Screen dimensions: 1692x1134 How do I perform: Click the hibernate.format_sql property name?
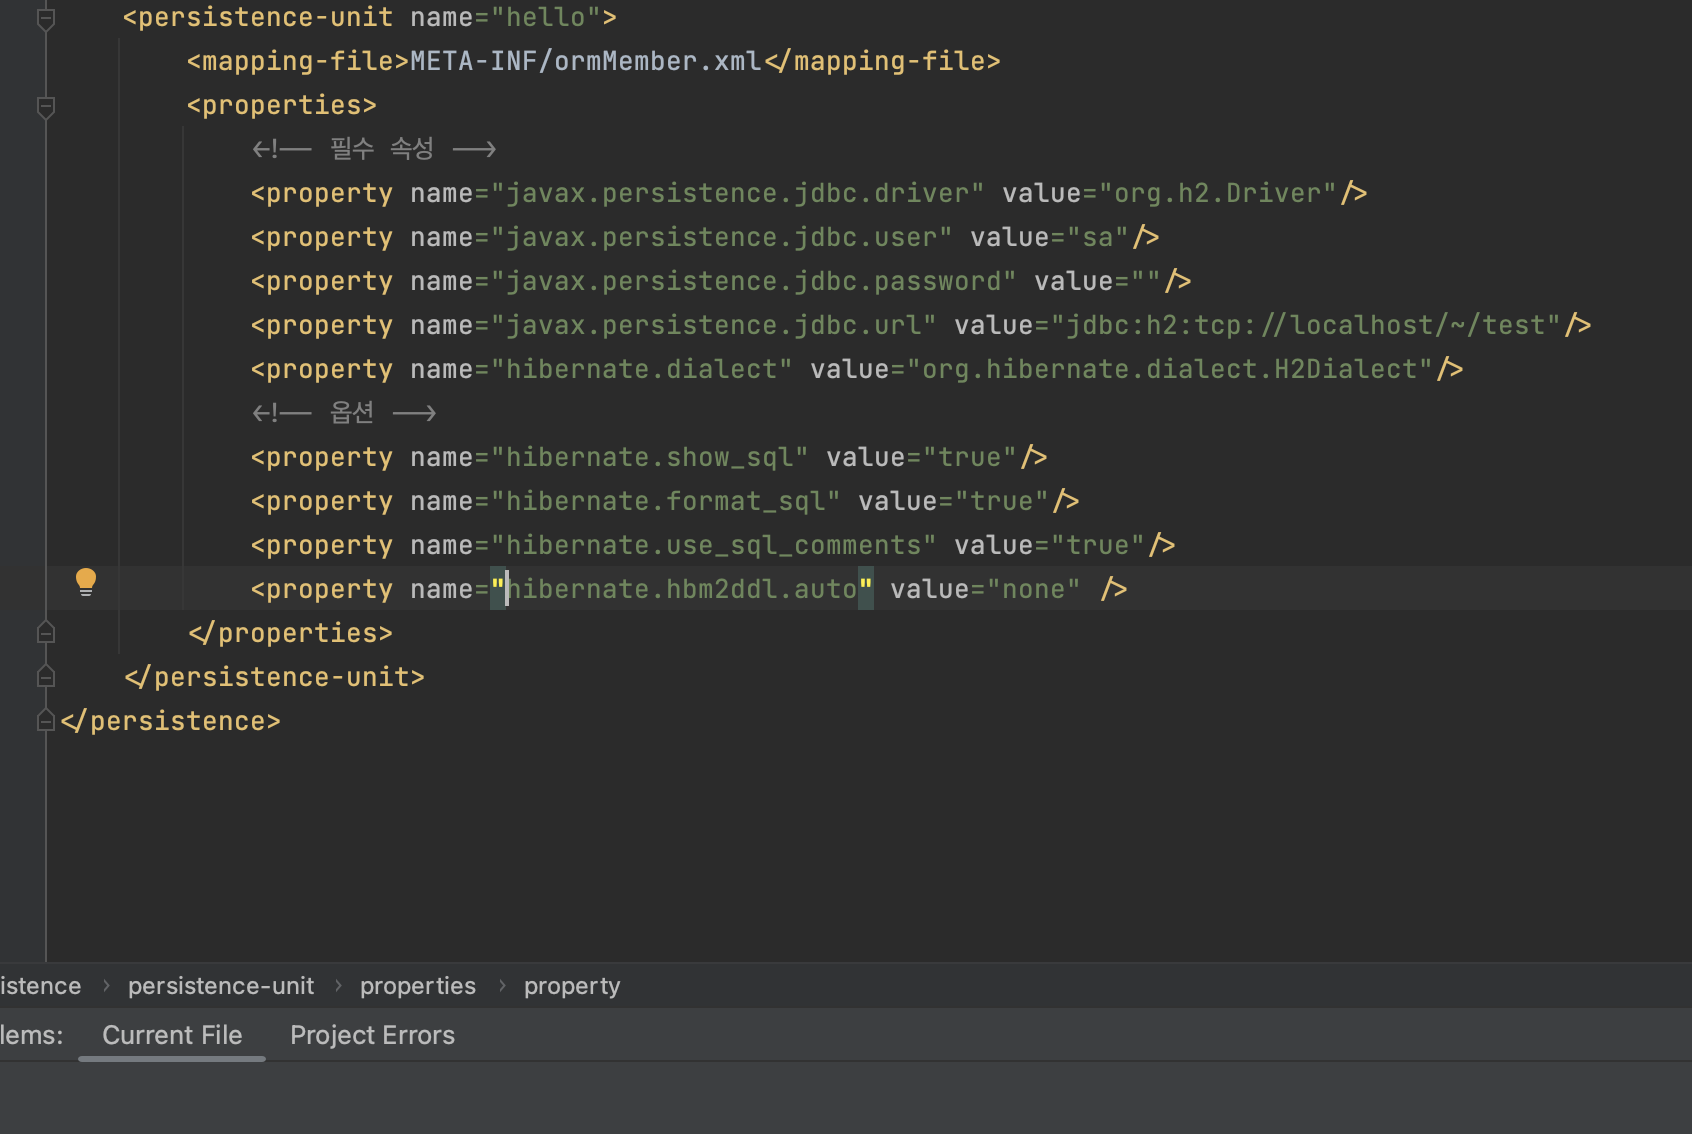666,501
